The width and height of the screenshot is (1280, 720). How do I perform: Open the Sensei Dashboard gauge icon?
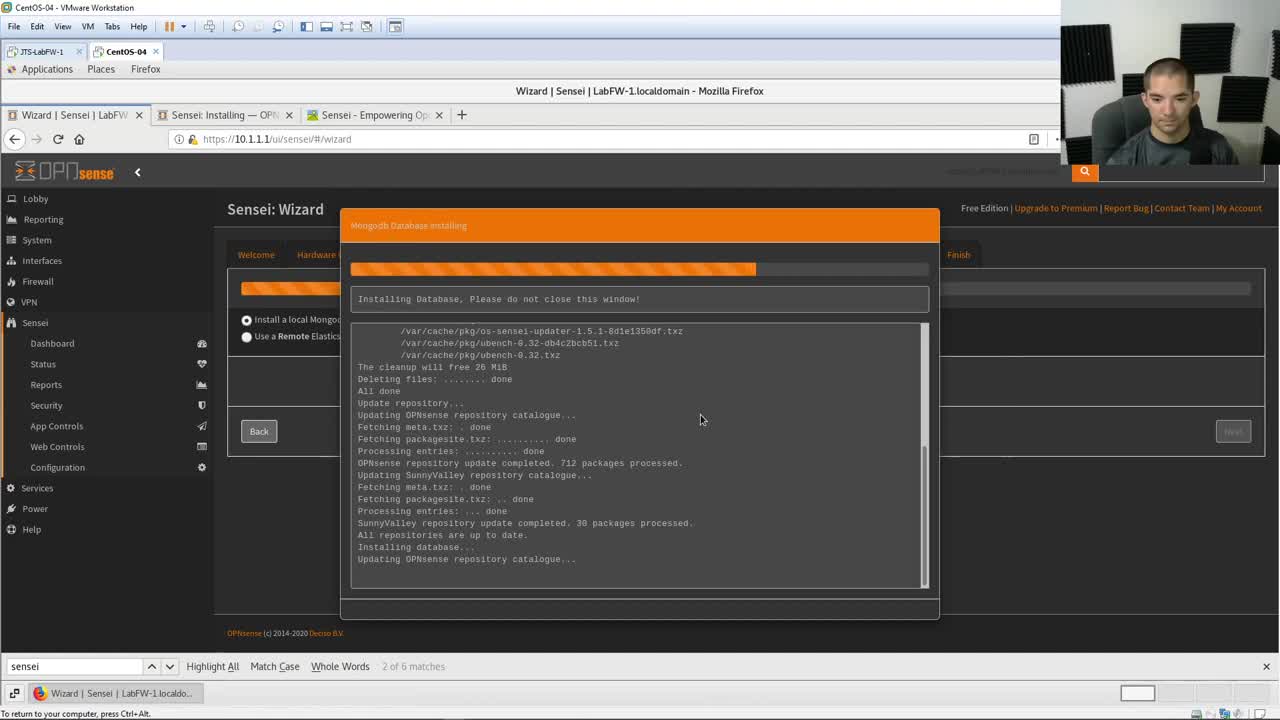coord(201,343)
